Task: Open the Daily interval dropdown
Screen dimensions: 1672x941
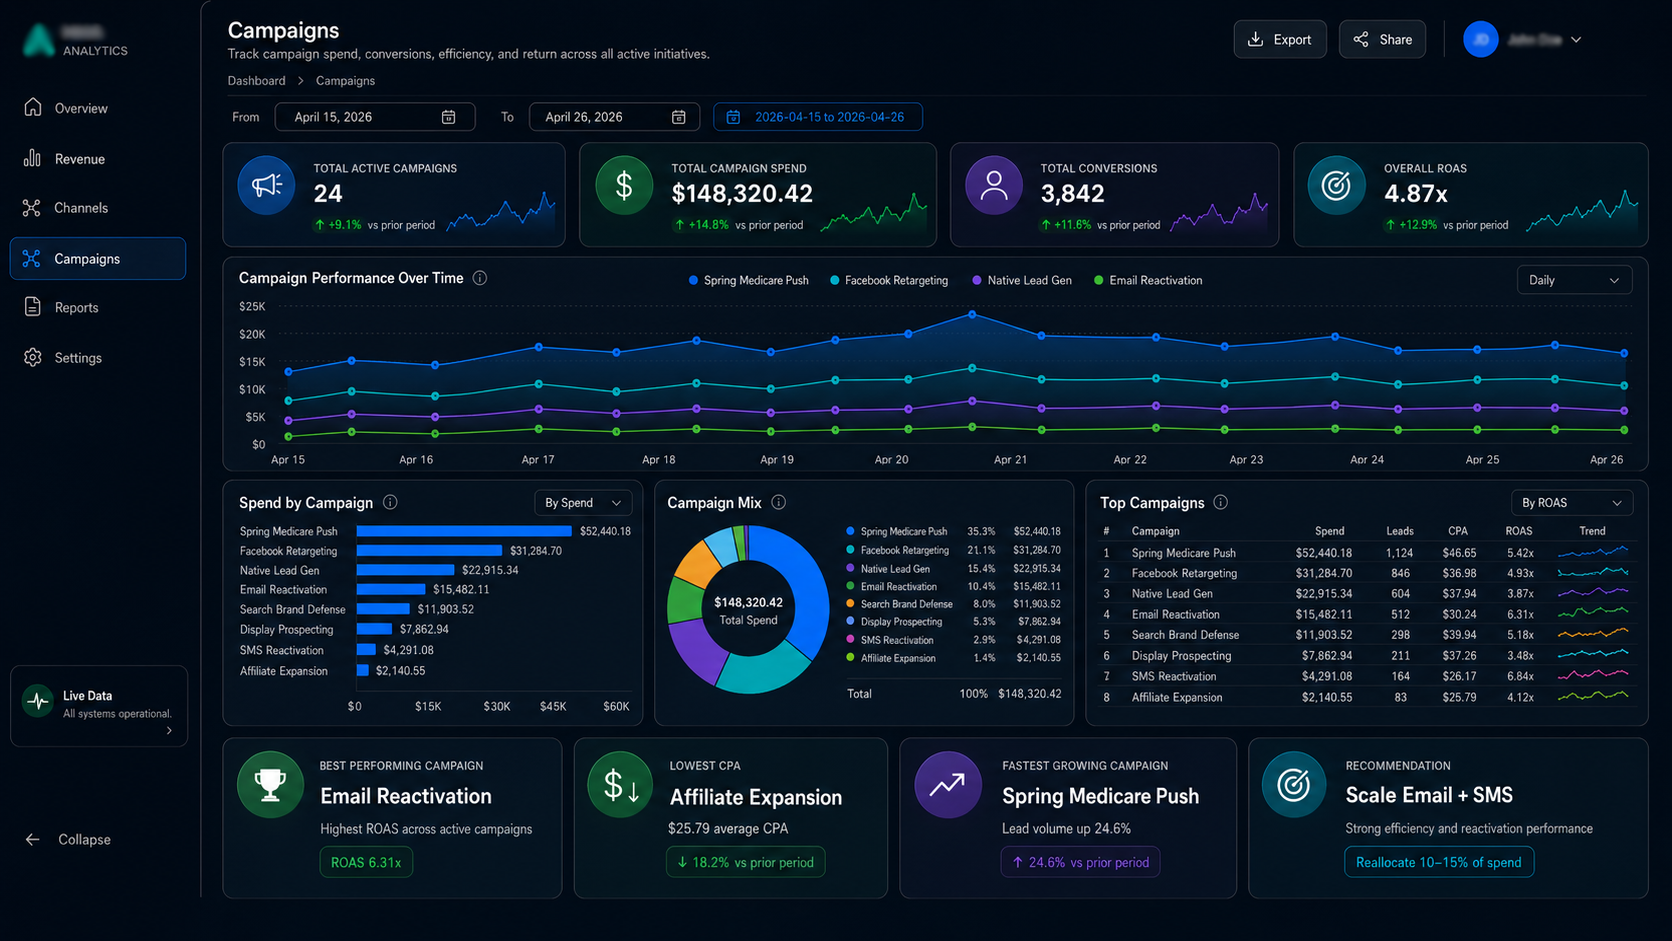Action: [x=1574, y=280]
